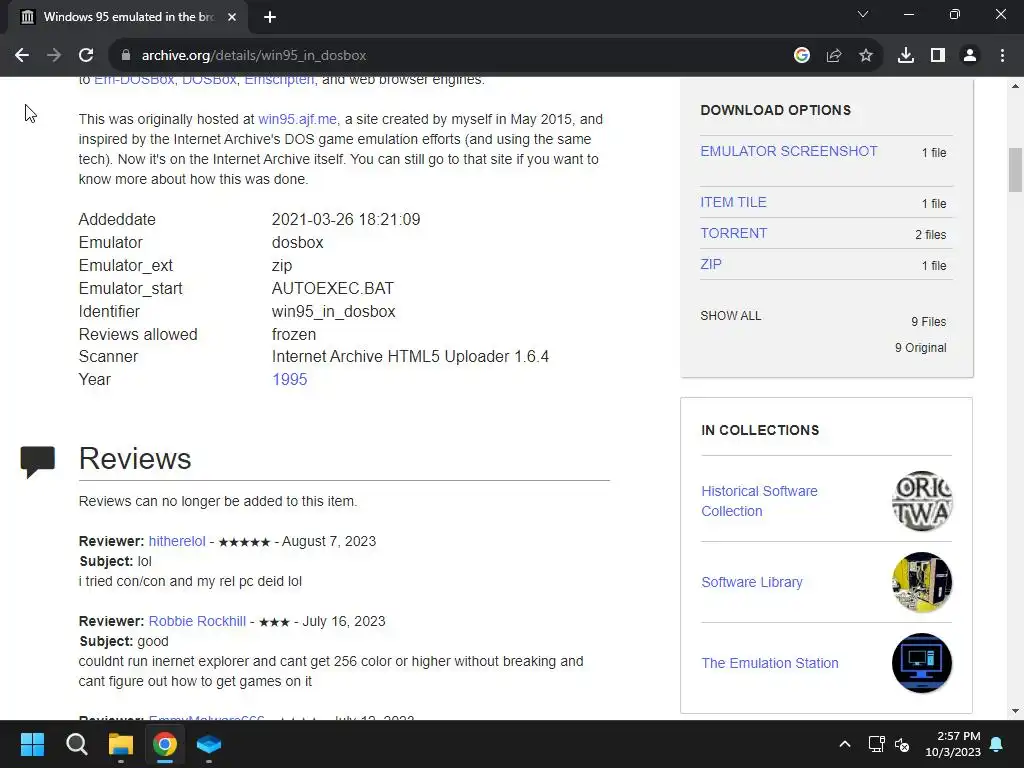Expand EMULATOR SCREENSHOT download option
The height and width of the screenshot is (768, 1024).
click(x=789, y=152)
